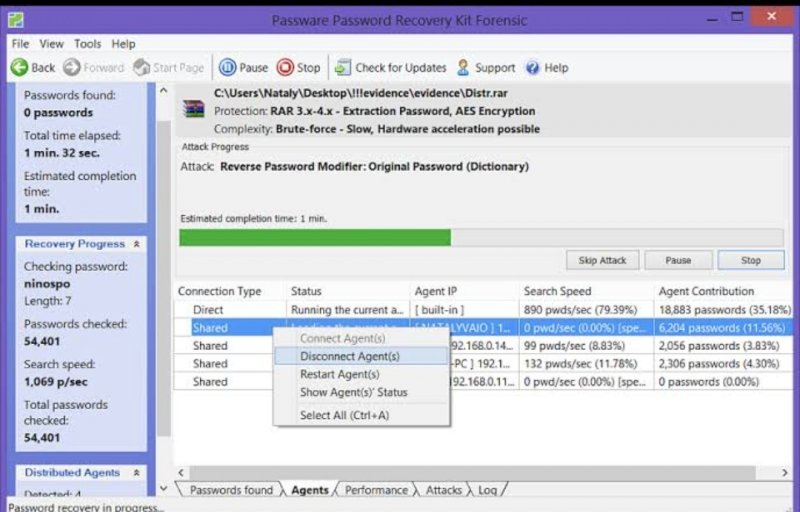The width and height of the screenshot is (800, 512).
Task: Click the Forward arrow icon
Action: (72, 67)
